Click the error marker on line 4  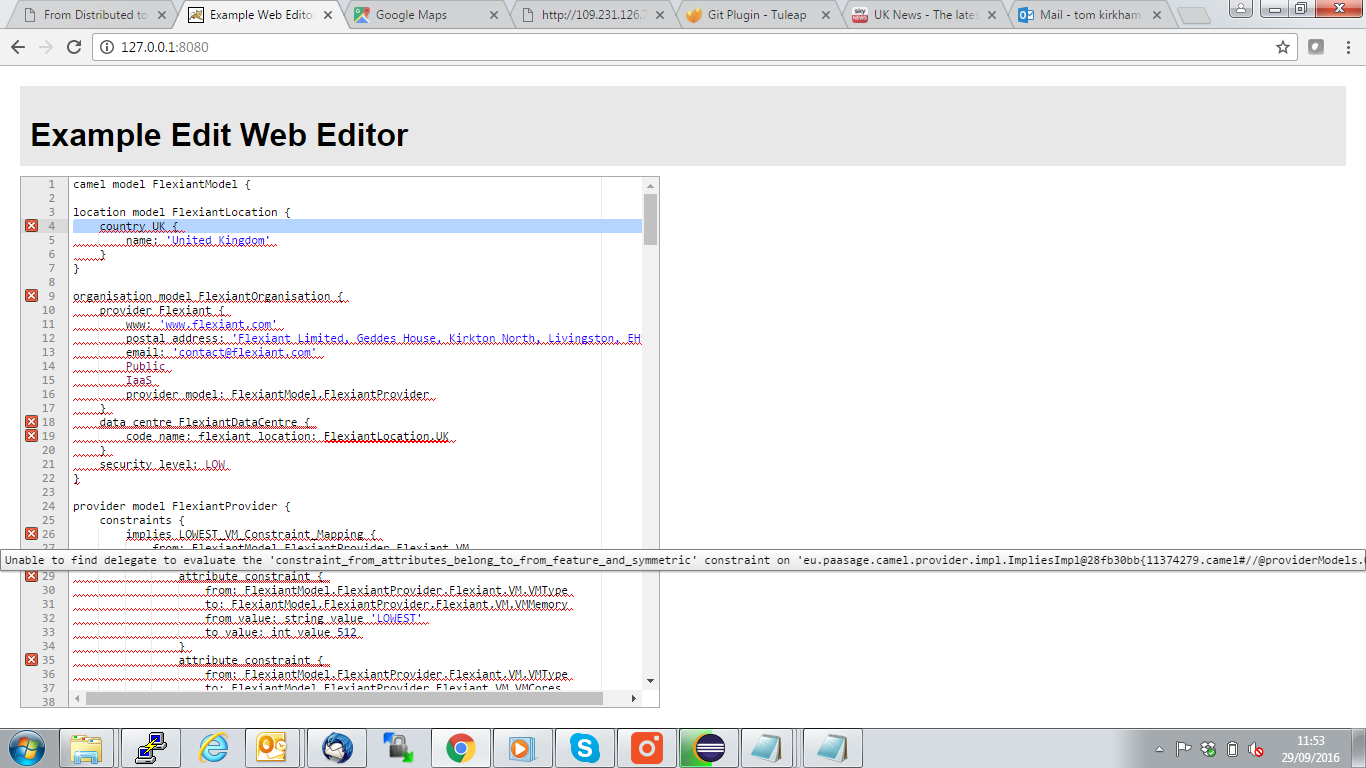(x=31, y=226)
